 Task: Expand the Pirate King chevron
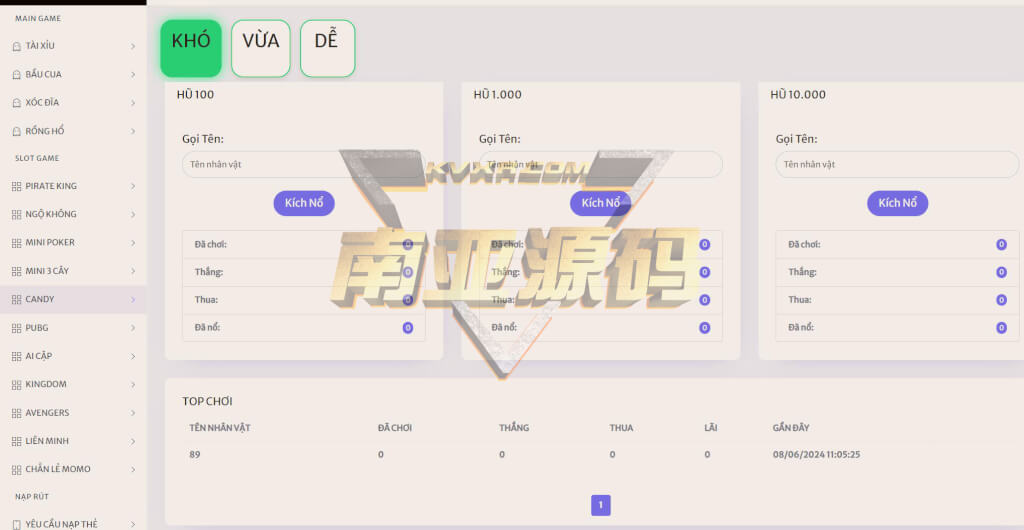[133, 186]
